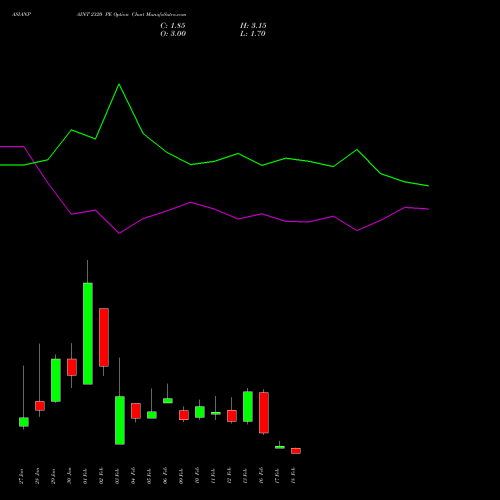
Task: Click the 02 Feb date label
Action: click(x=102, y=476)
